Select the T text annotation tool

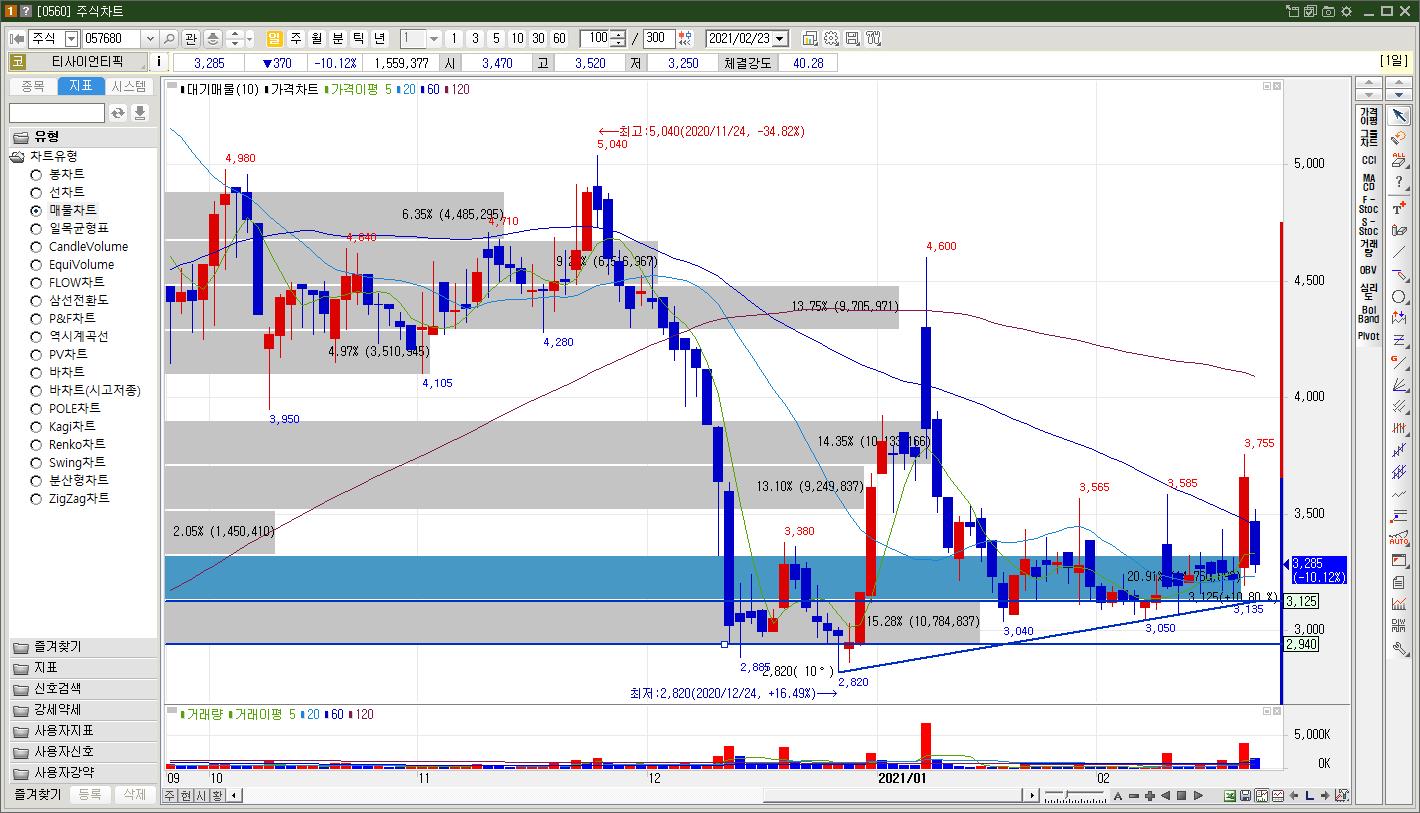(1398, 209)
